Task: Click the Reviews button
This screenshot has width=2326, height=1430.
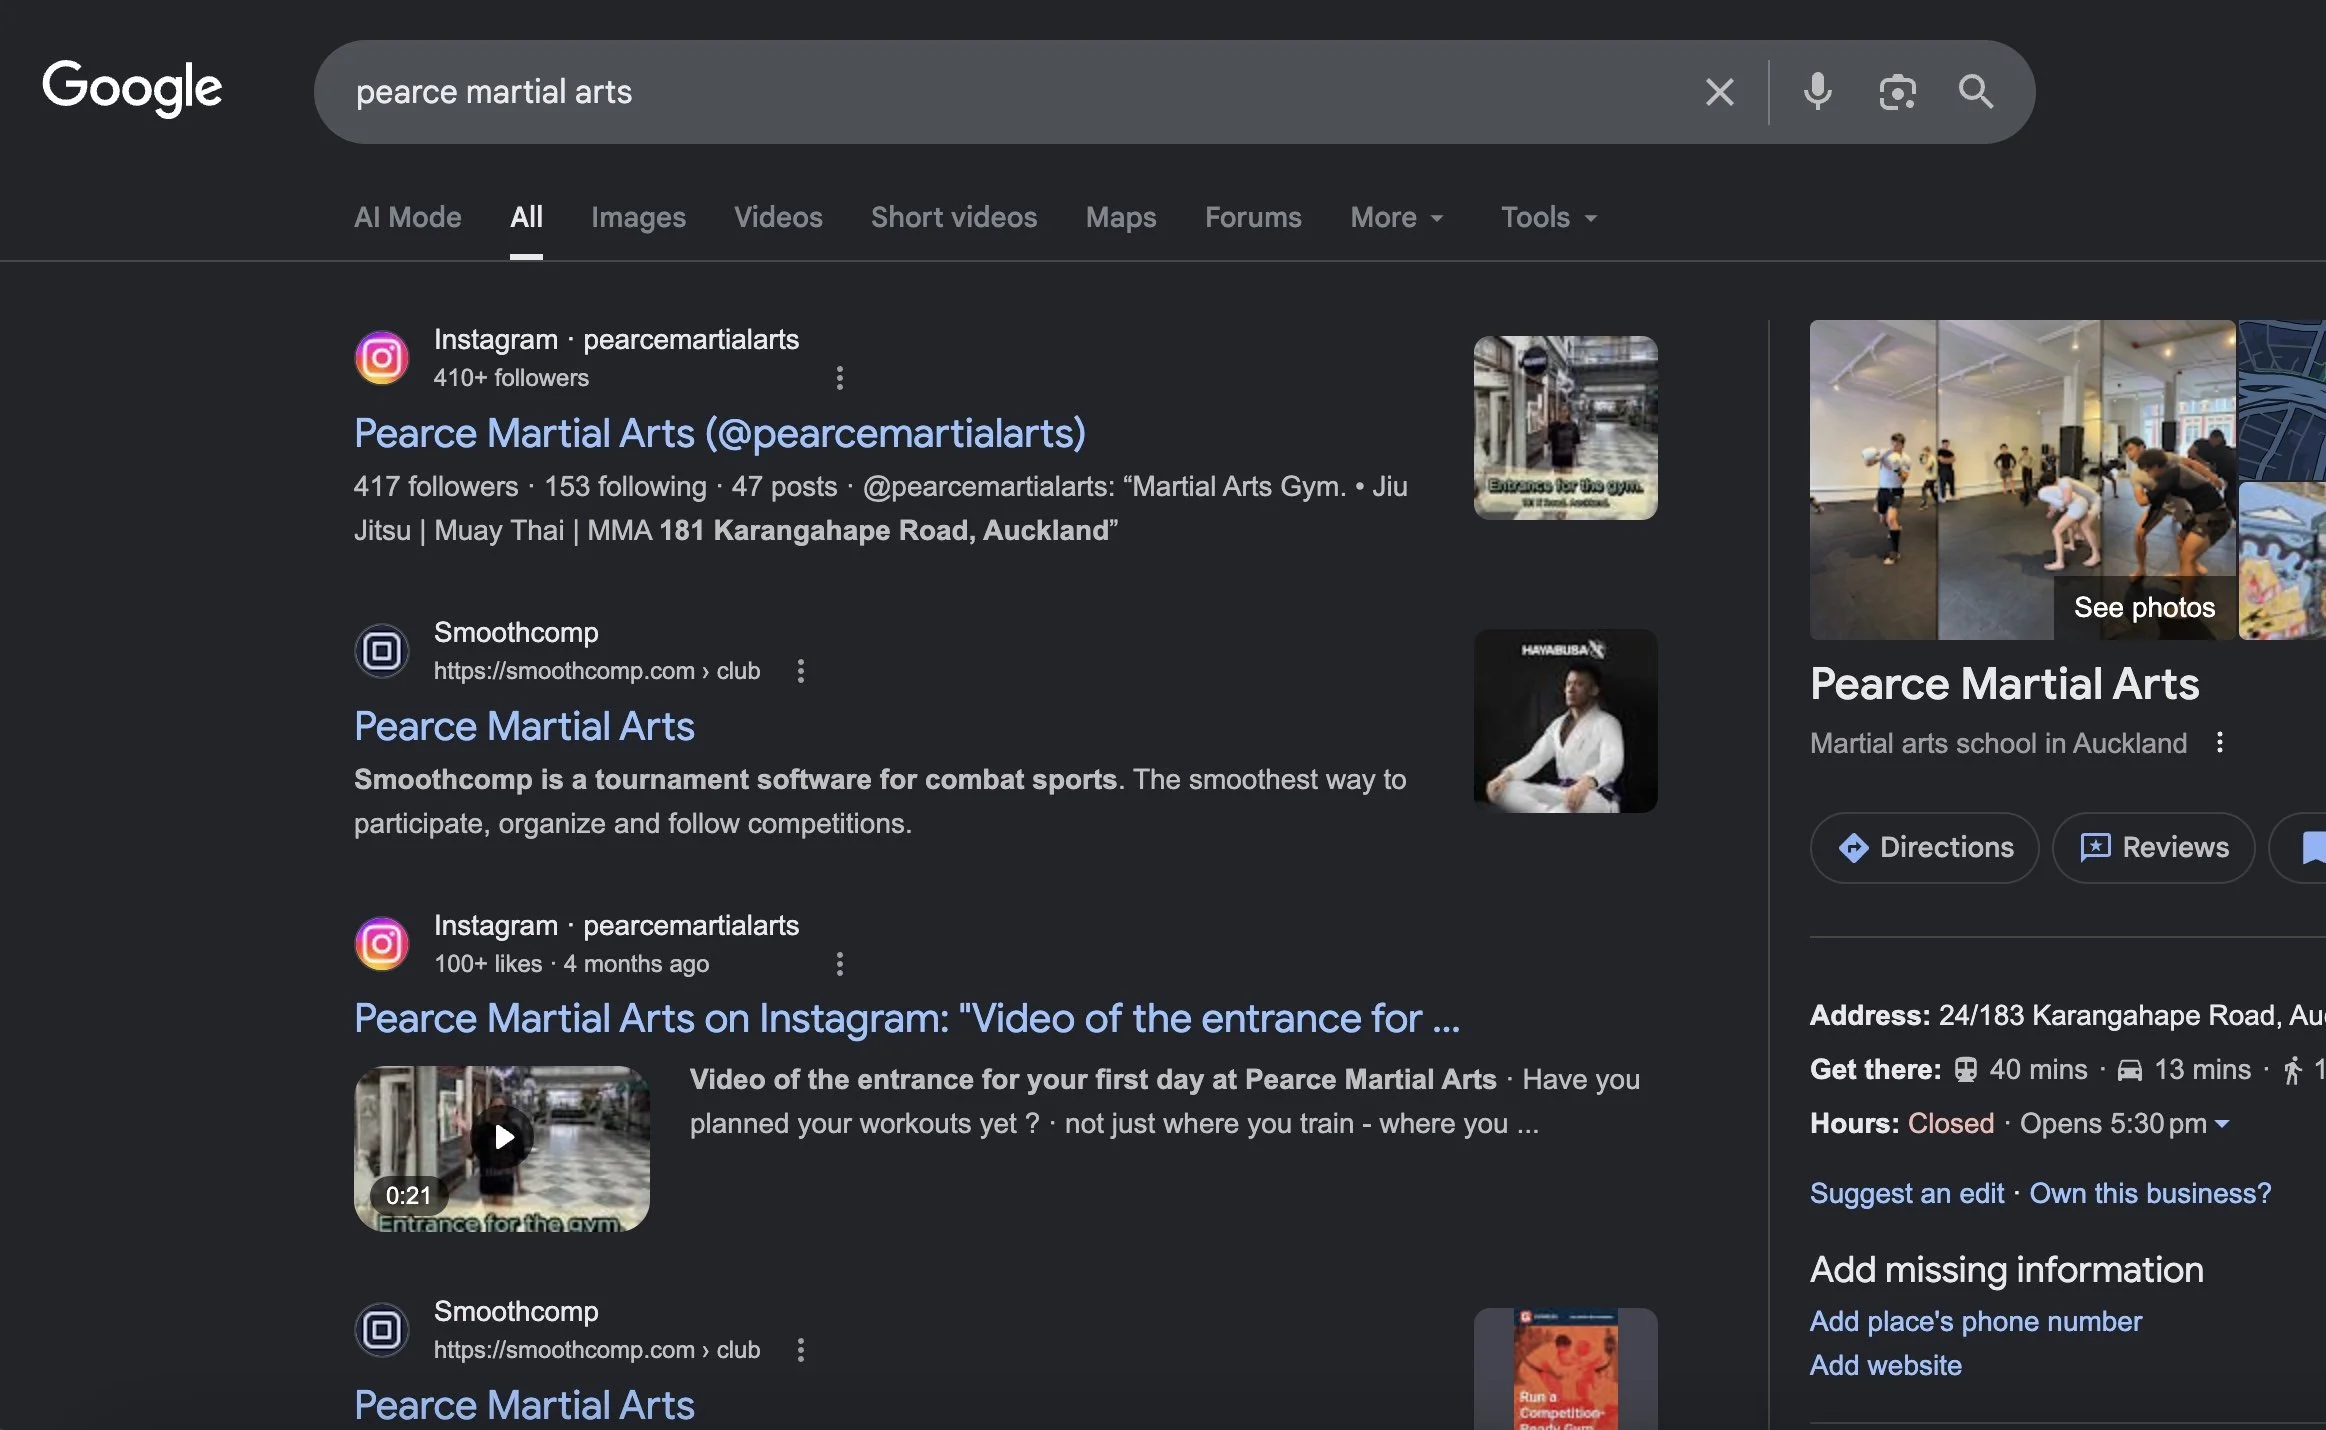Action: pos(2154,847)
